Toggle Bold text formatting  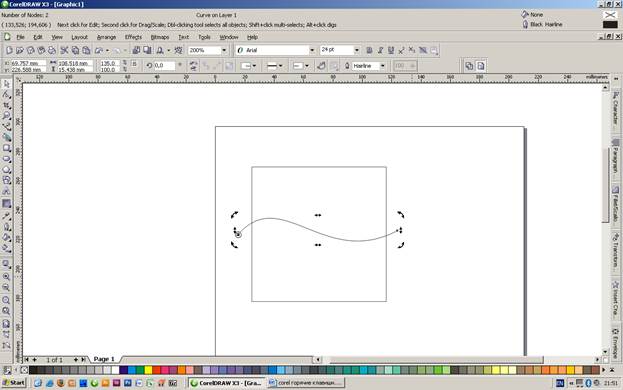point(369,50)
